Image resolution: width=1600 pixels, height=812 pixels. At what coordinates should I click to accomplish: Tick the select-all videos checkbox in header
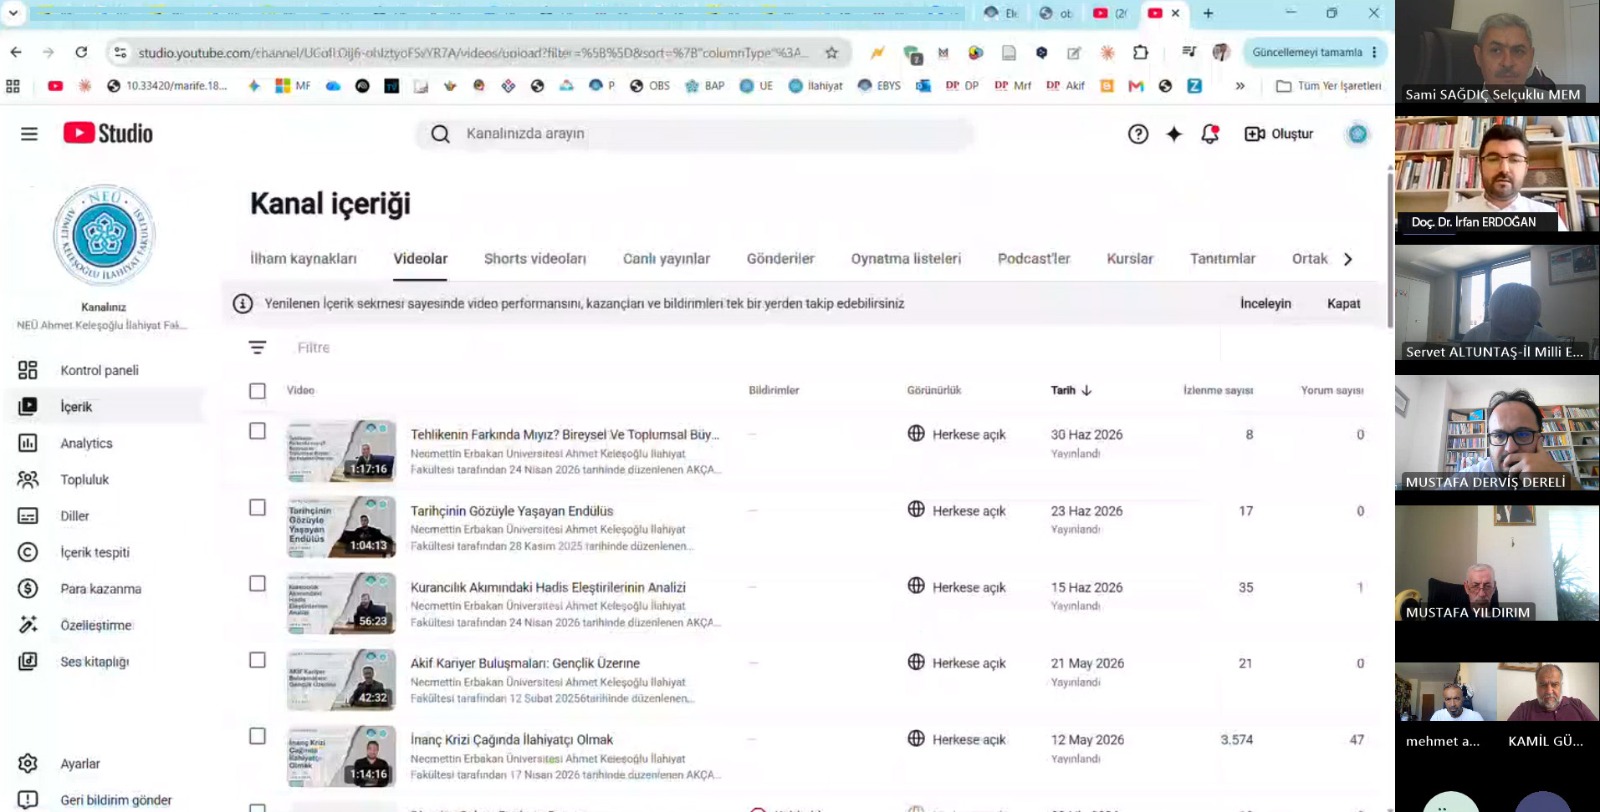[x=257, y=391]
